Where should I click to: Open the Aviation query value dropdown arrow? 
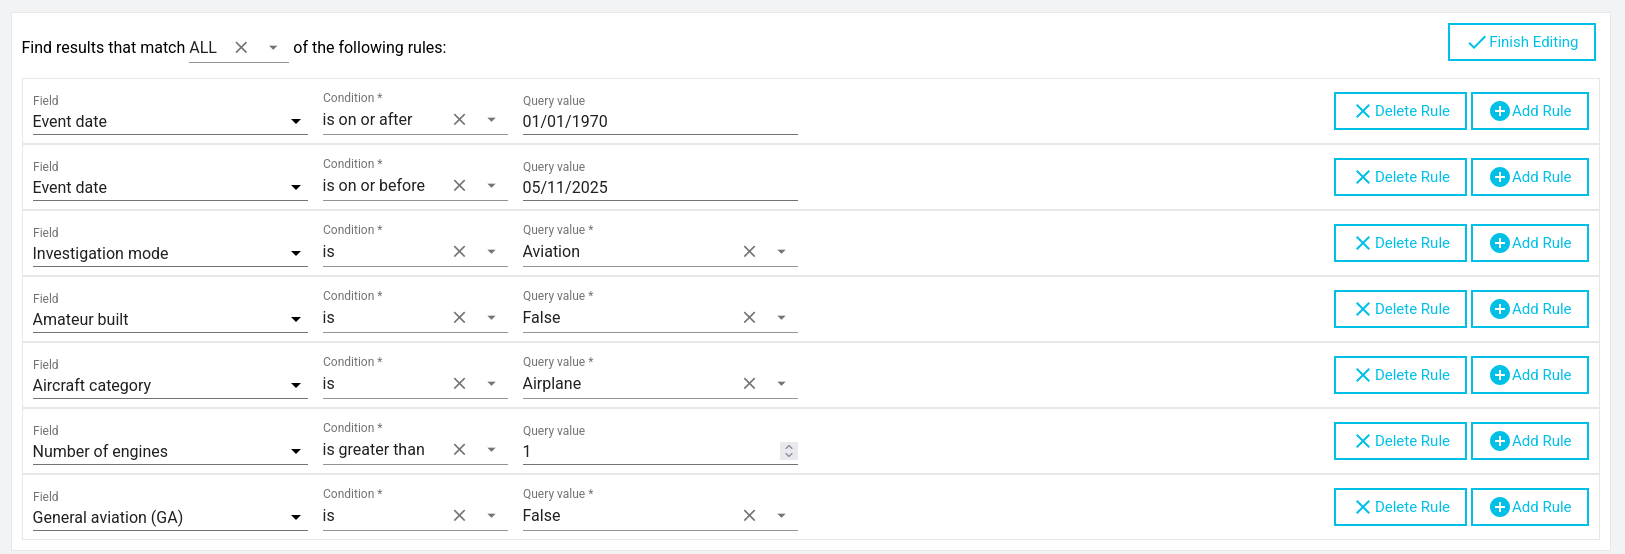coord(781,252)
